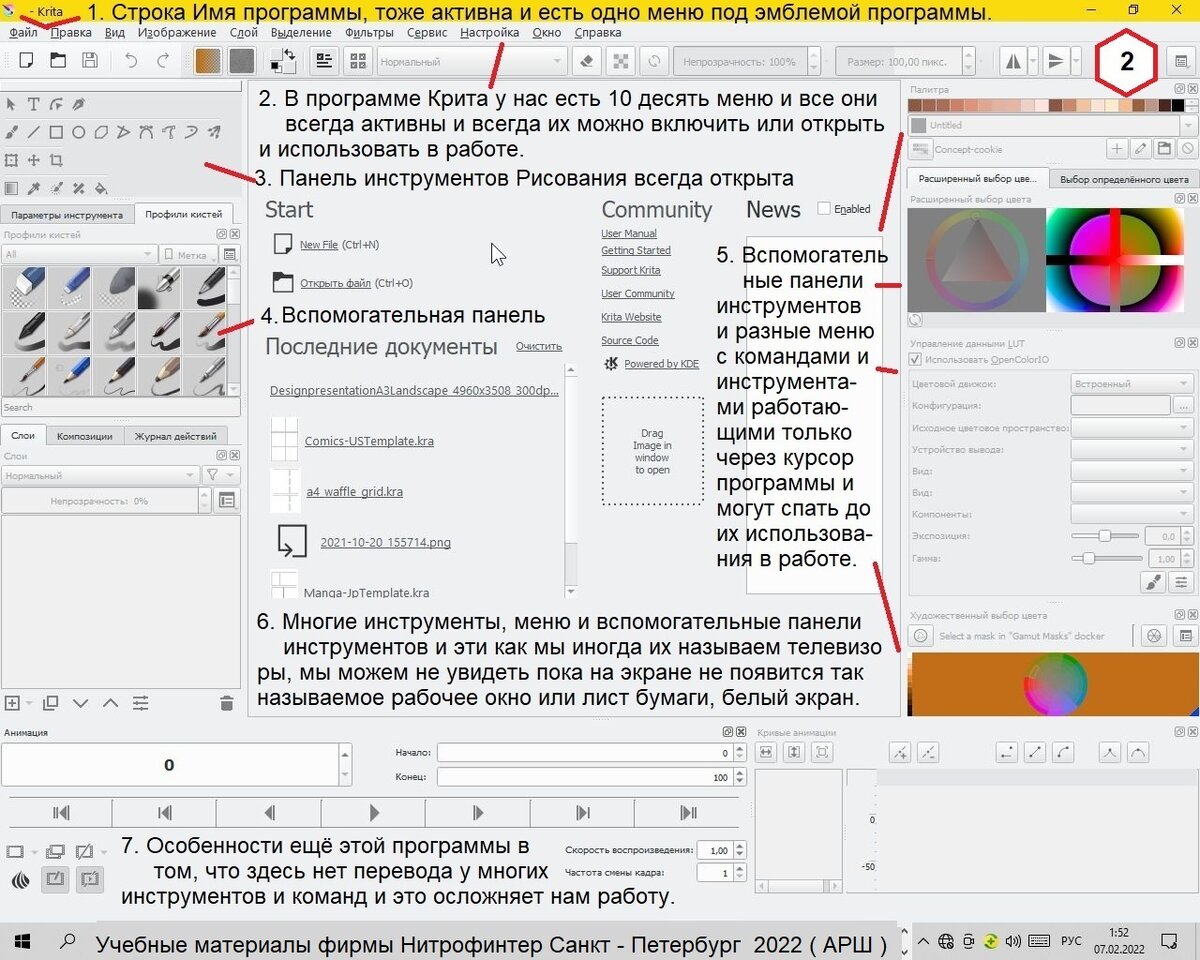Enable the News checkbox

click(824, 209)
